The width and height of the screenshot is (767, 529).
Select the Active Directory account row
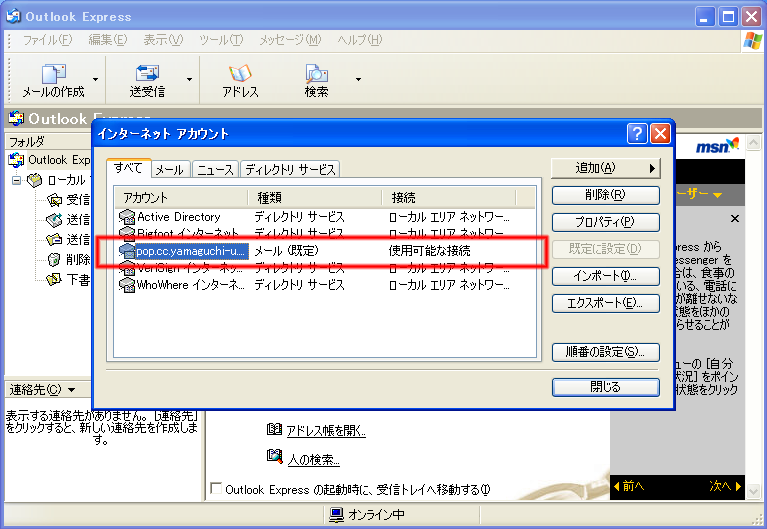325,217
